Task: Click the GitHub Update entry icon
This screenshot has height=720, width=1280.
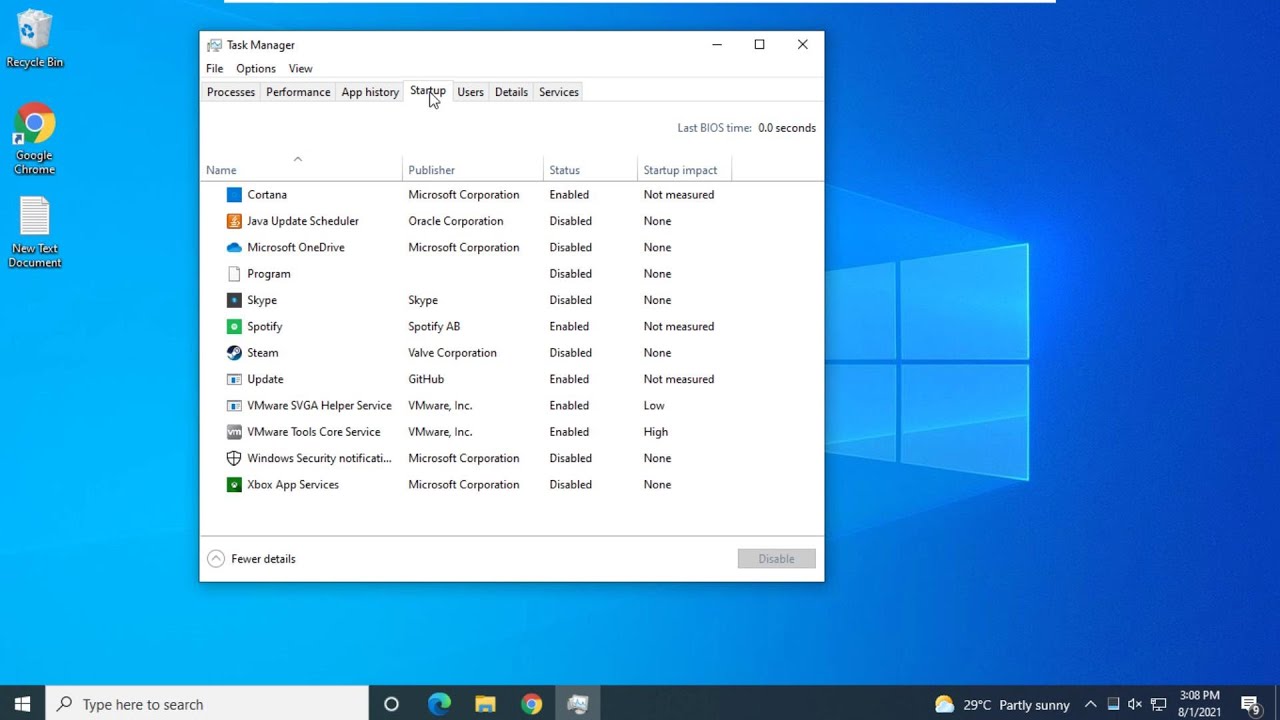Action: point(234,379)
